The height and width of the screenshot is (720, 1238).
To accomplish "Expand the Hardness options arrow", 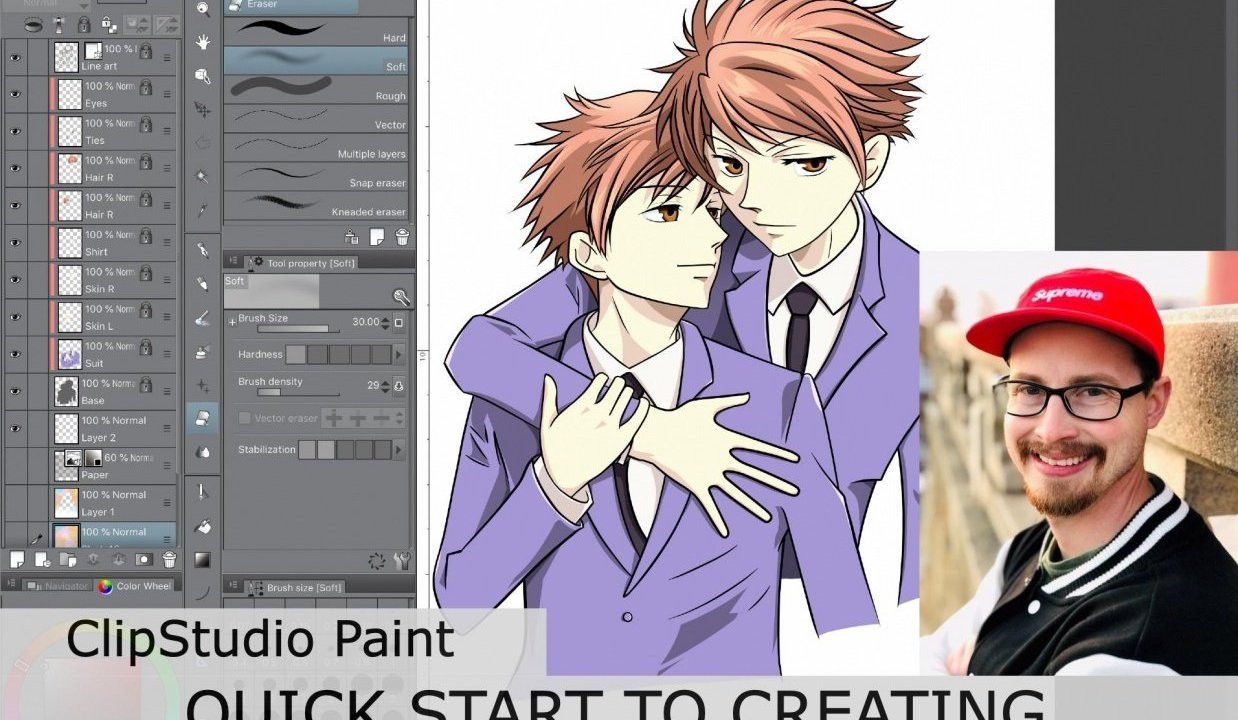I will (398, 354).
